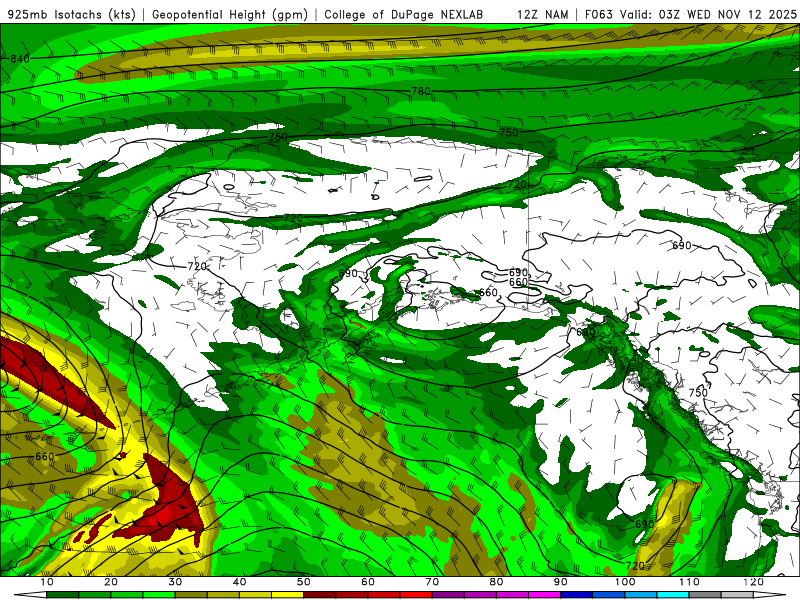The width and height of the screenshot is (800, 600).
Task: Click 'F063 Valid: 03Z WED NOV 12 2025'
Action: [690, 14]
